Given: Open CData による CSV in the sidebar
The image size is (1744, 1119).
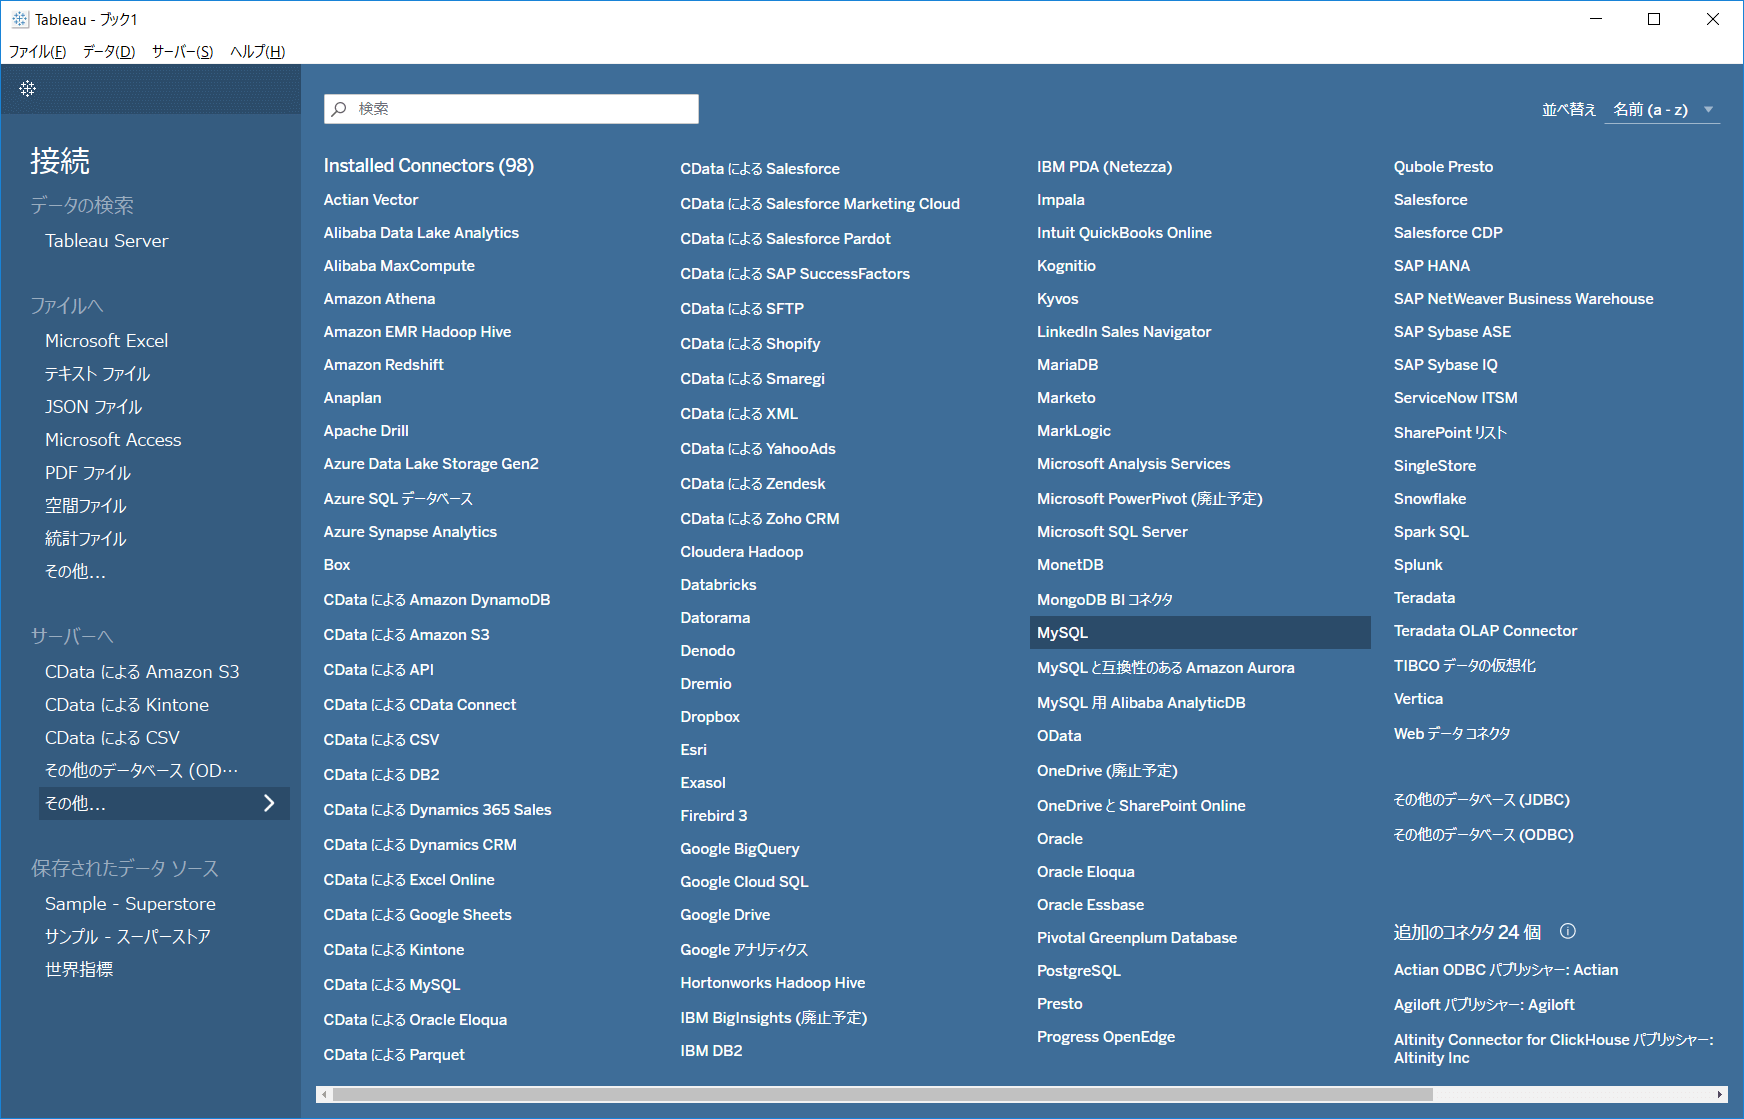Looking at the screenshot, I should point(113,738).
